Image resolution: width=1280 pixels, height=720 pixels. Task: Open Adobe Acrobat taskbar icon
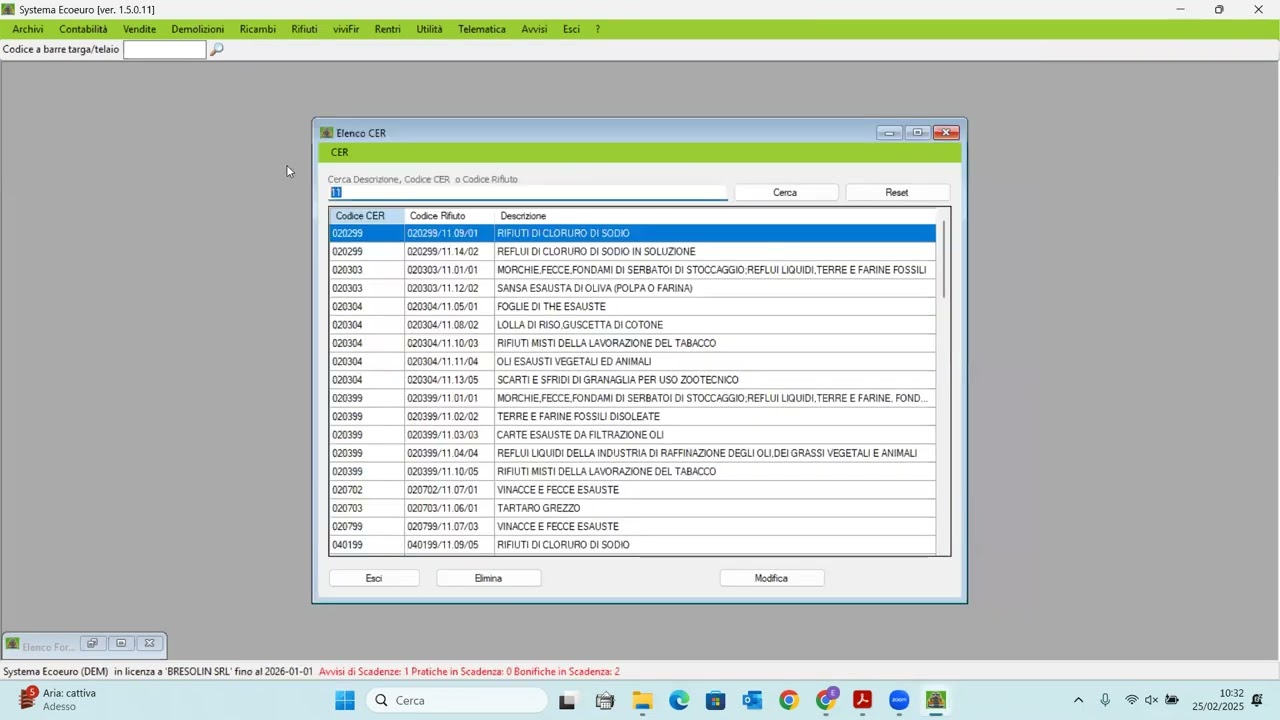coord(862,700)
